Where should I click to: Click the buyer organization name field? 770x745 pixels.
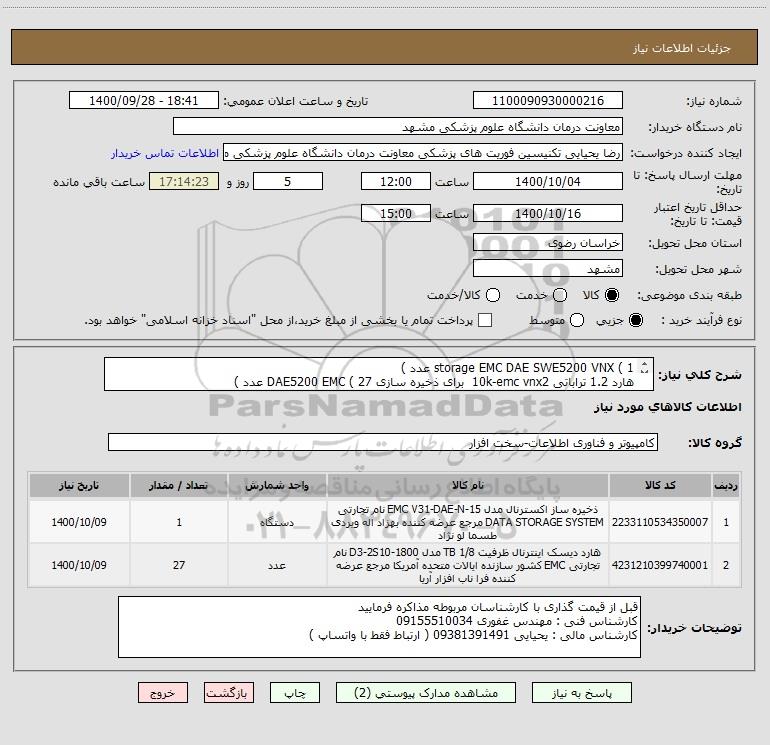[x=398, y=126]
